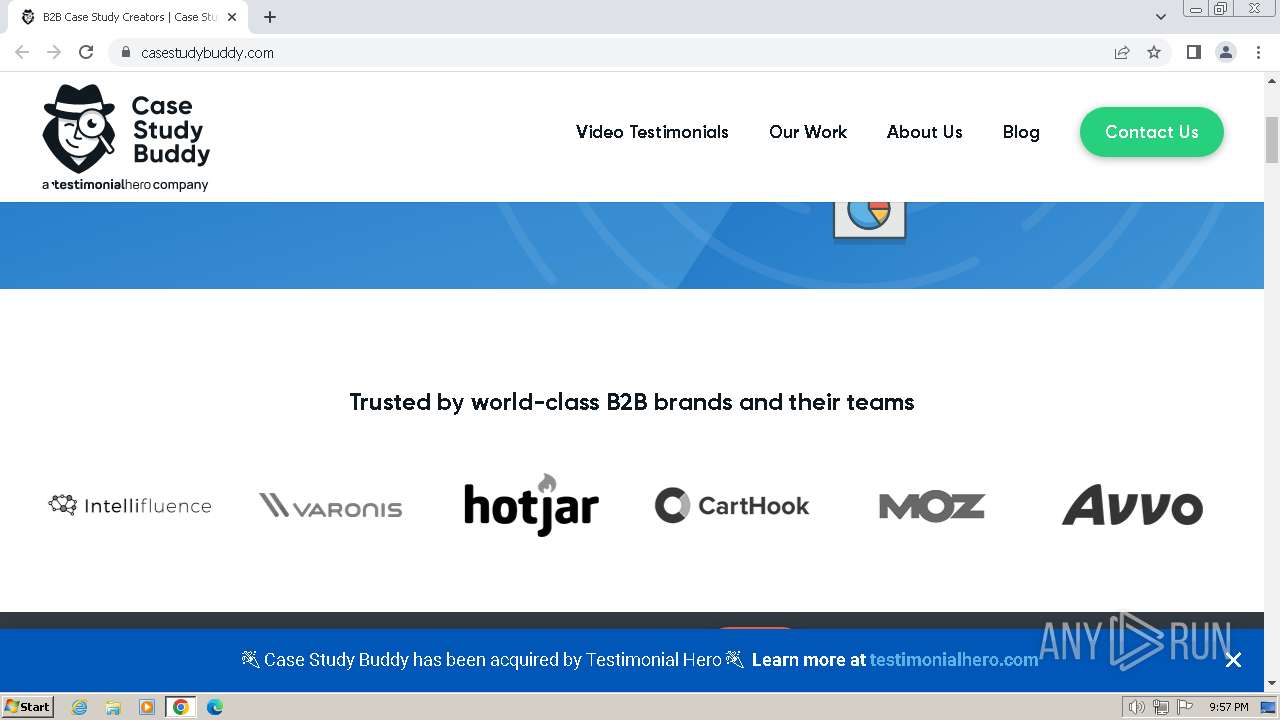Launch Internet Explorer from the taskbar

(x=79, y=707)
